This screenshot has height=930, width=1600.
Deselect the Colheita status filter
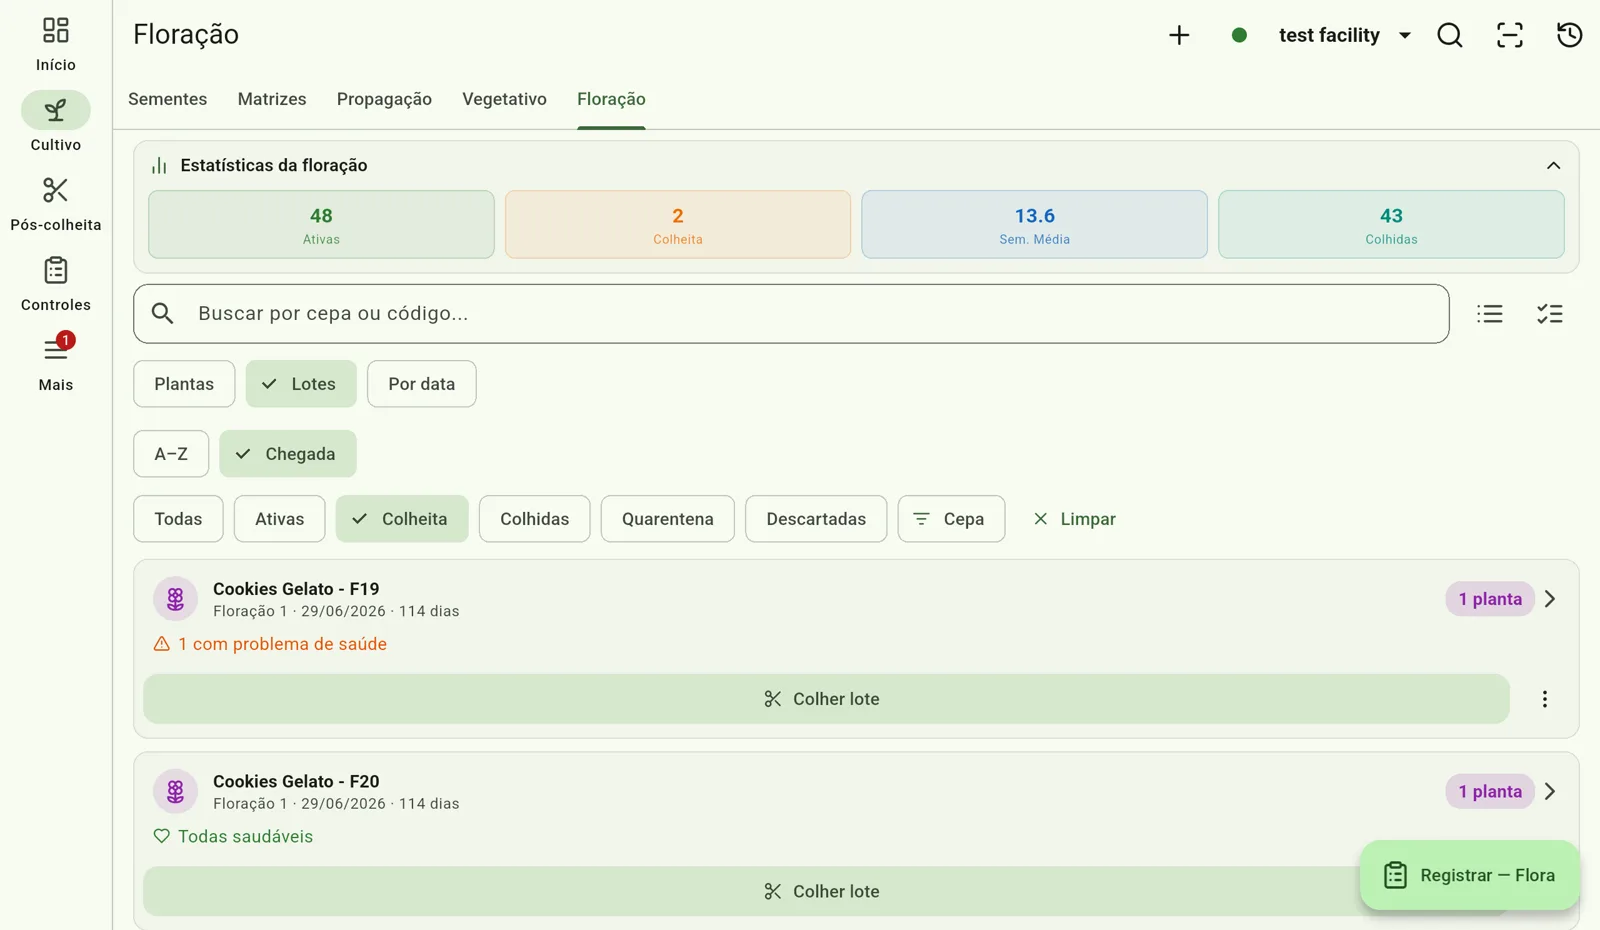[x=402, y=519]
